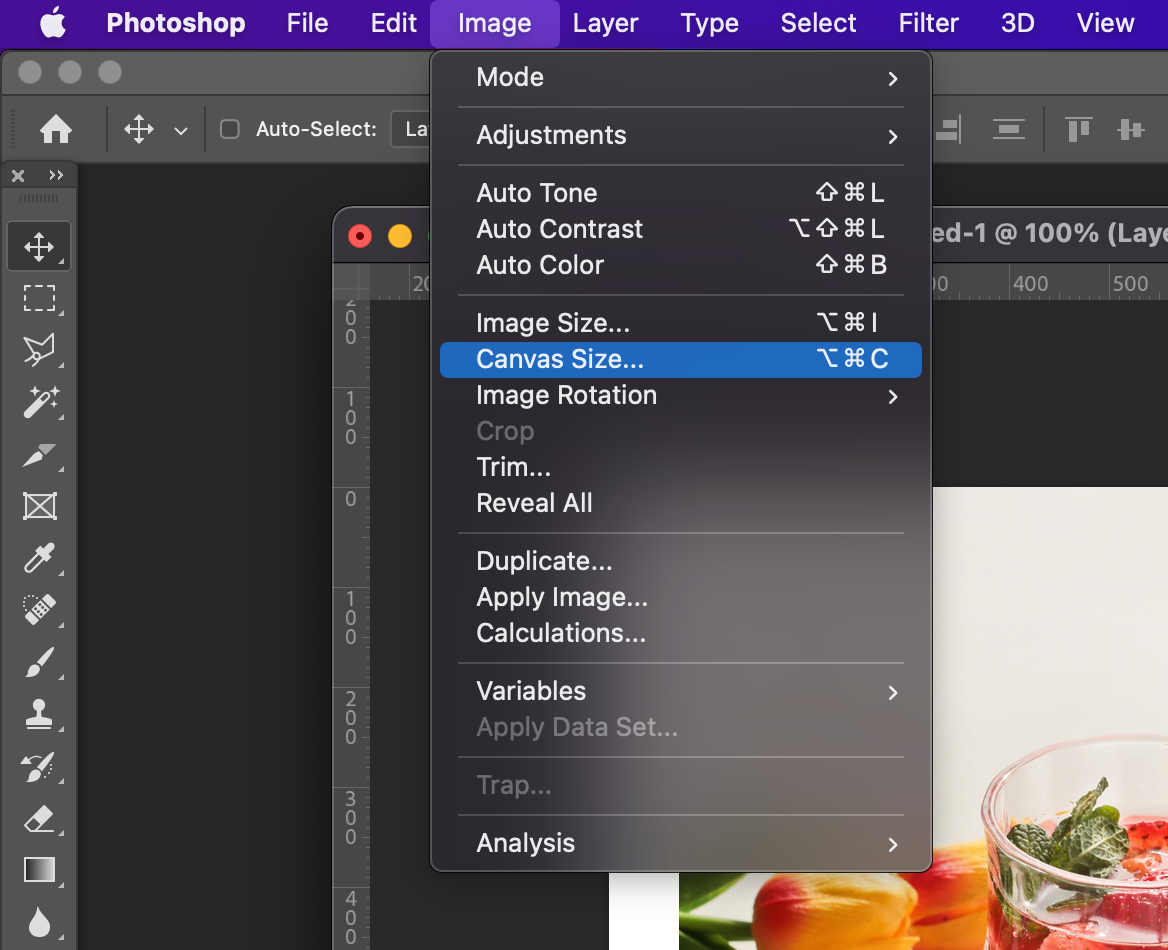This screenshot has width=1168, height=950.
Task: Expand the Mode submenu
Action: (x=681, y=77)
